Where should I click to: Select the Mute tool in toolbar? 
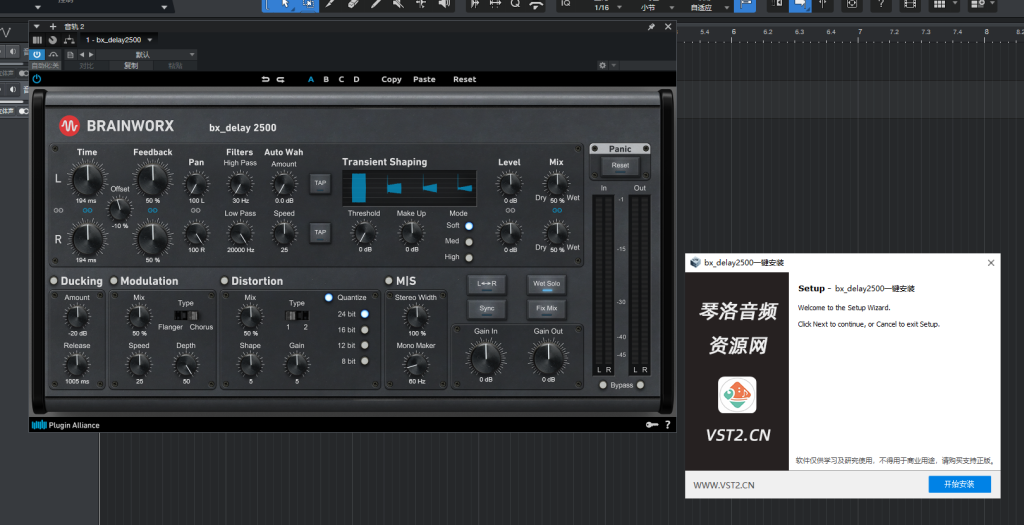(x=398, y=4)
